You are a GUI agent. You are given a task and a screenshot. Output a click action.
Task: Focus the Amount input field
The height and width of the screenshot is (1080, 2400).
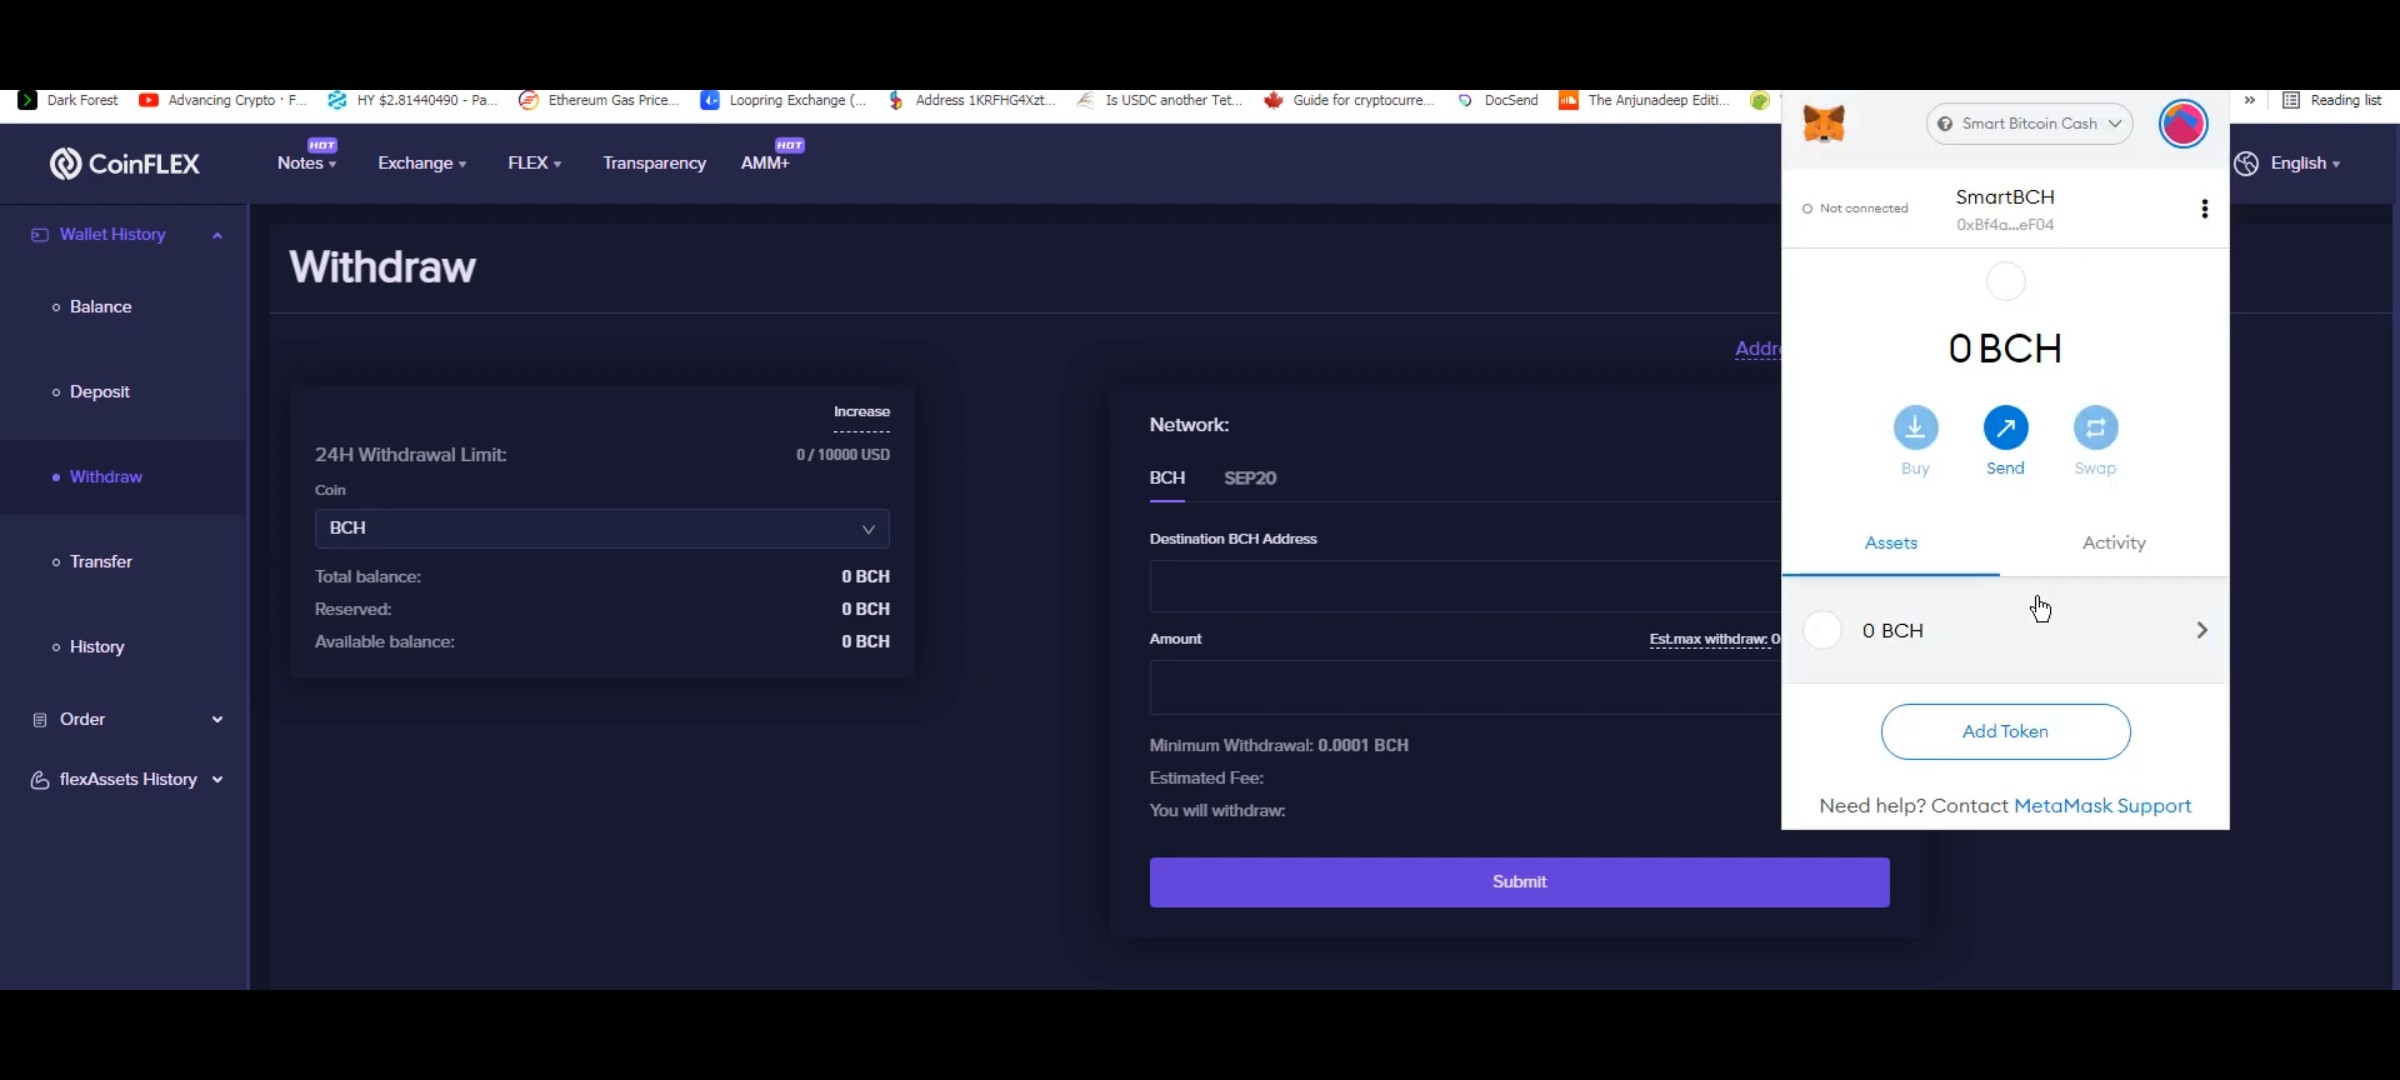click(1465, 687)
